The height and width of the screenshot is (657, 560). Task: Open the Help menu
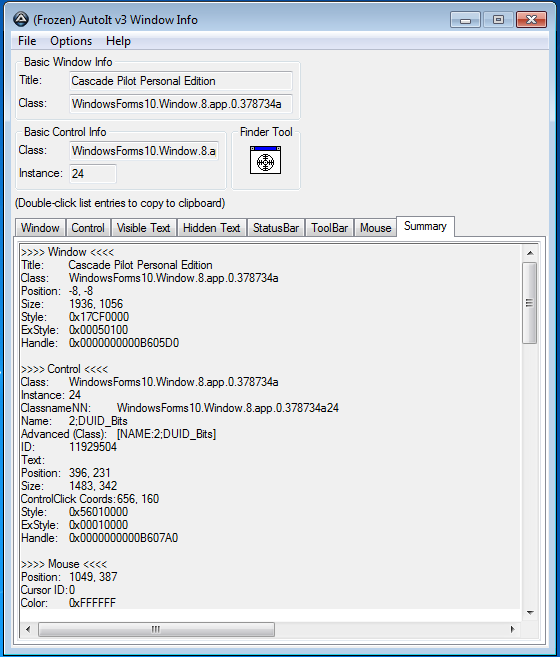[x=118, y=41]
